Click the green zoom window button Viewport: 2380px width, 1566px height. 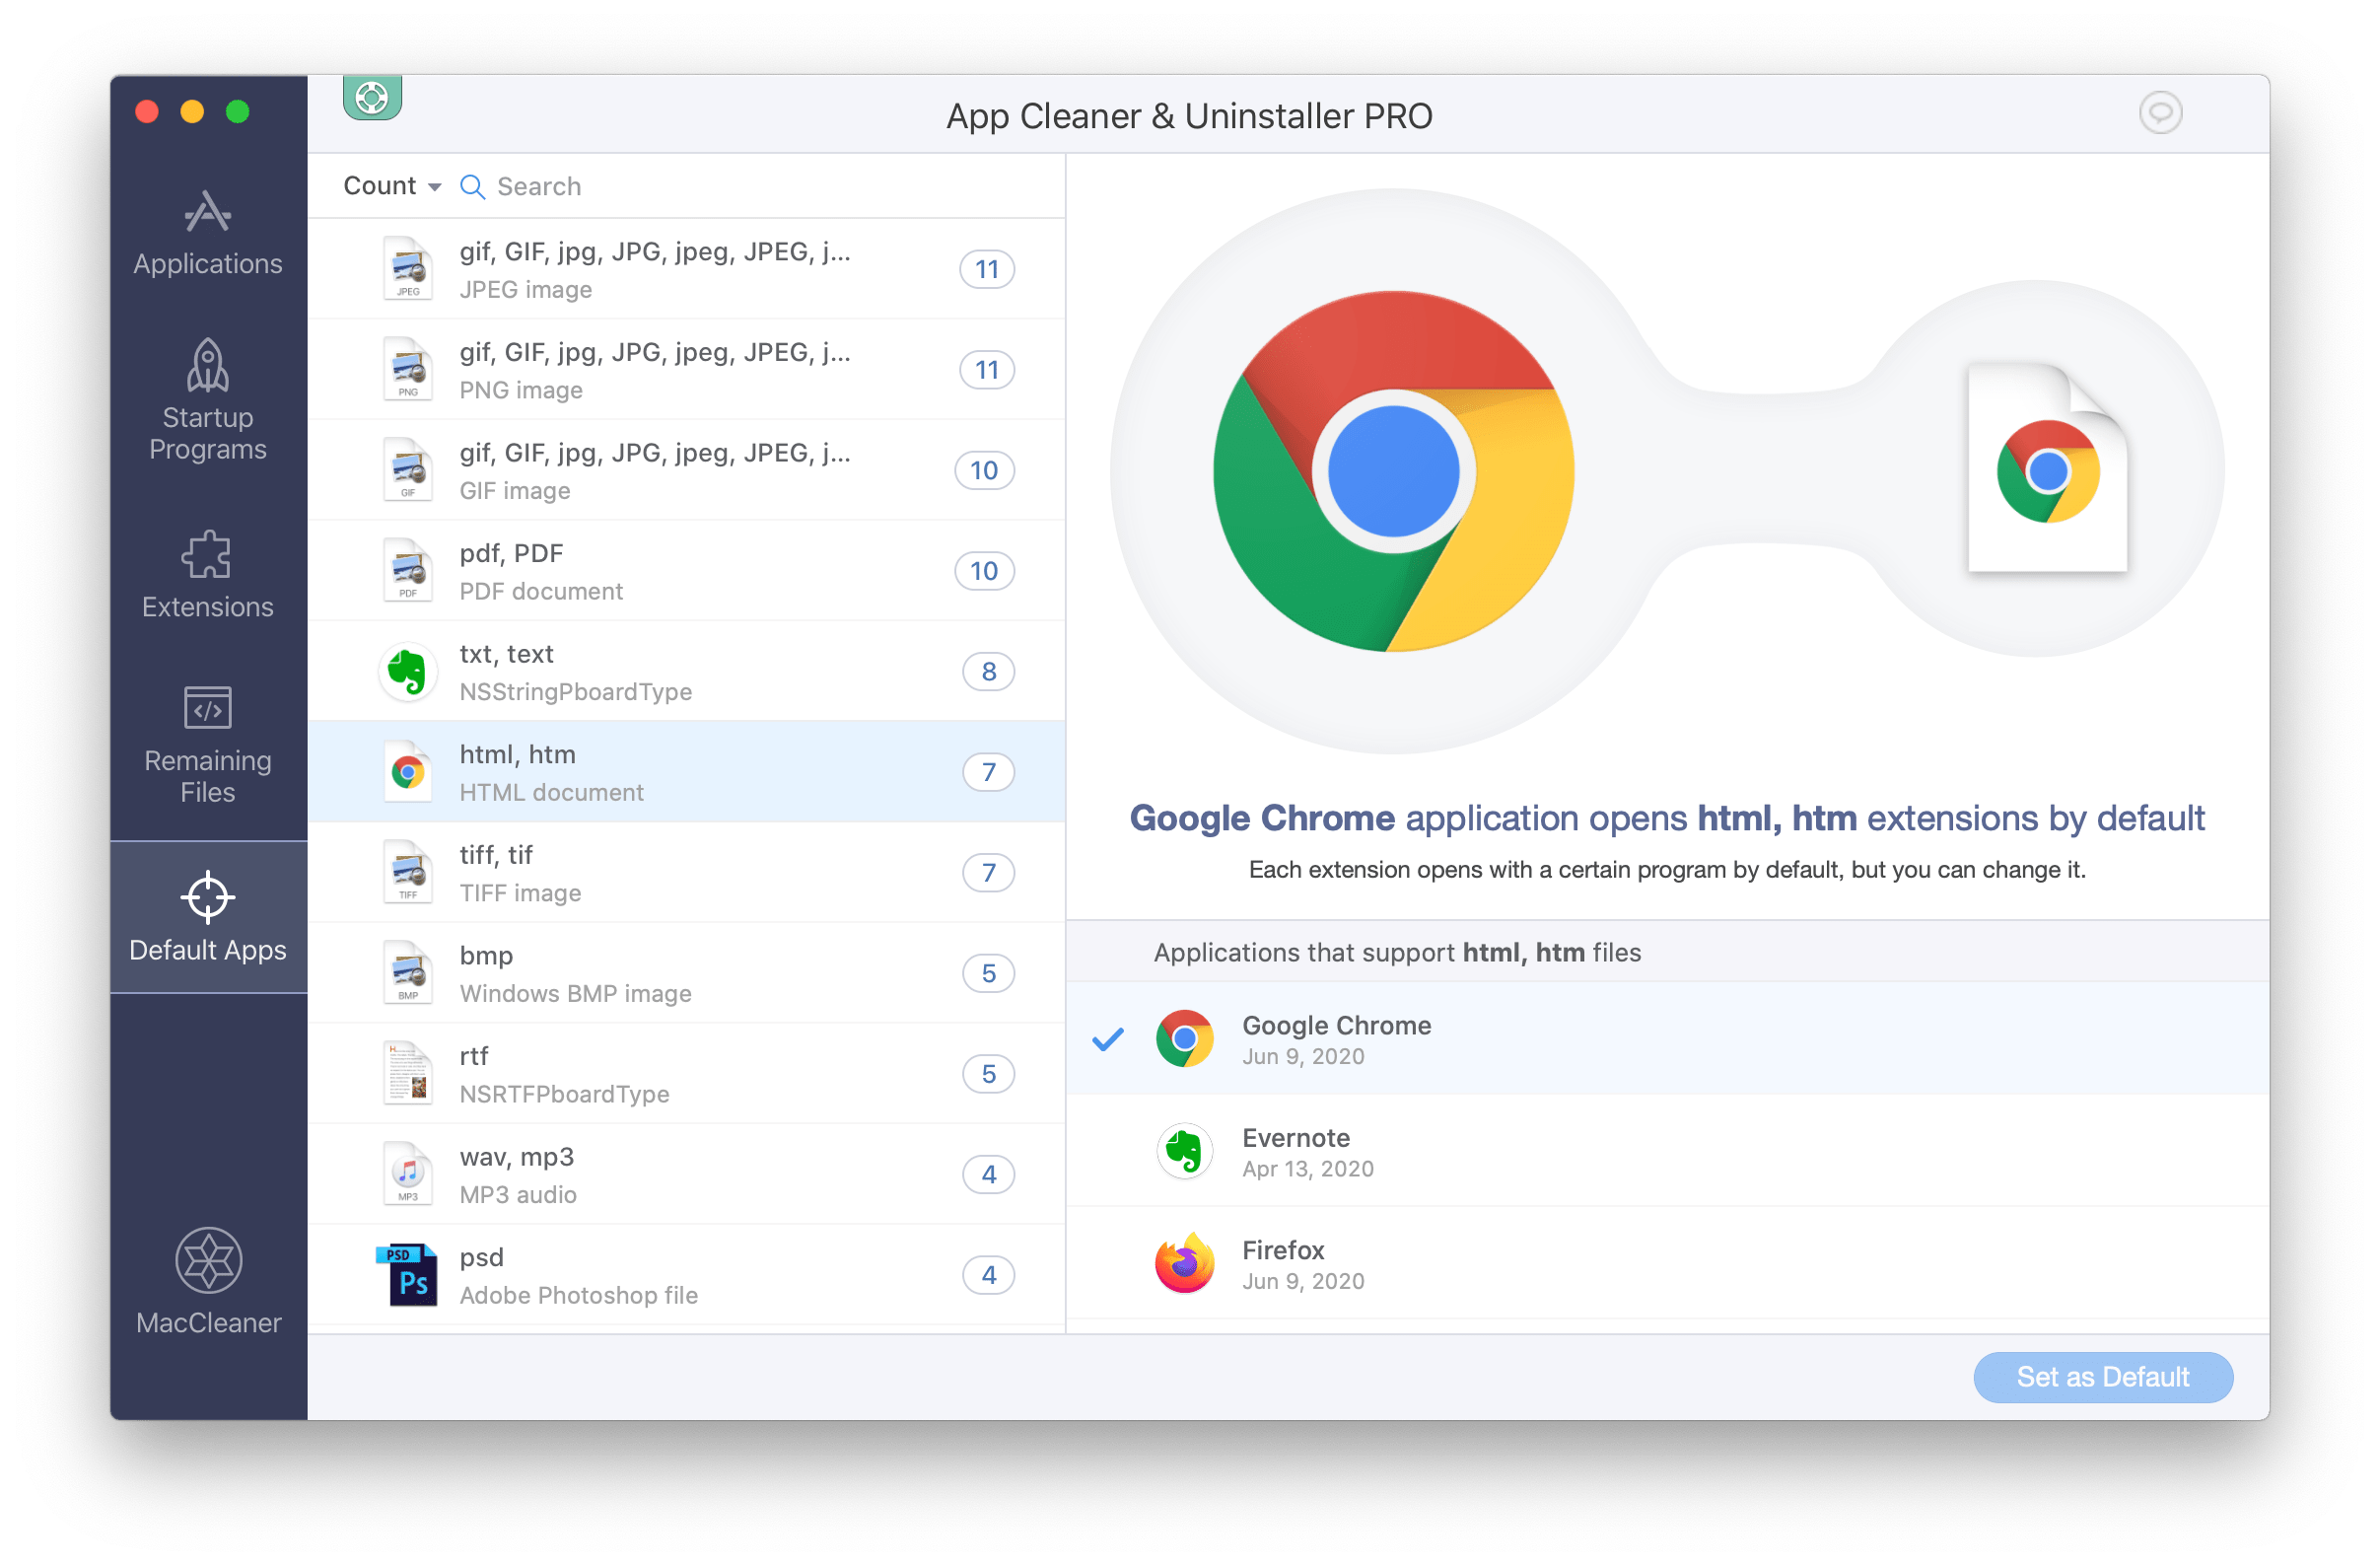tap(237, 111)
